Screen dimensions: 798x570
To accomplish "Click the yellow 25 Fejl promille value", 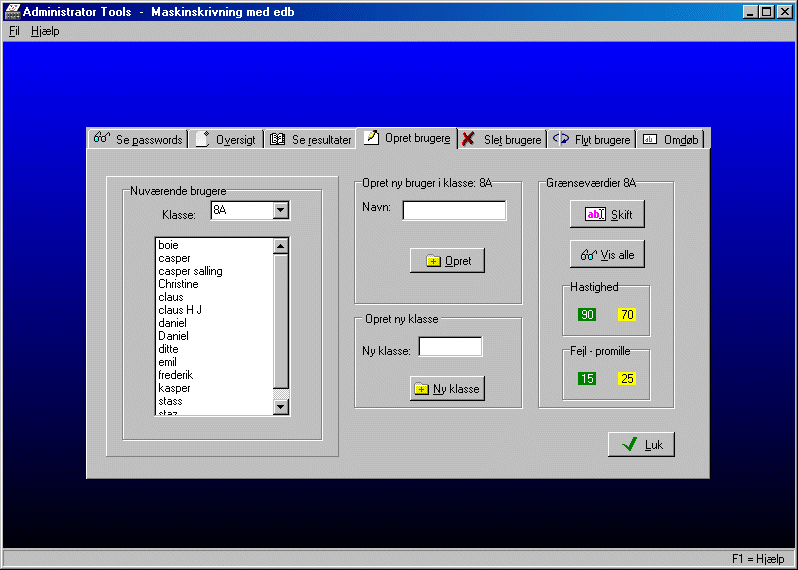I will click(x=627, y=379).
